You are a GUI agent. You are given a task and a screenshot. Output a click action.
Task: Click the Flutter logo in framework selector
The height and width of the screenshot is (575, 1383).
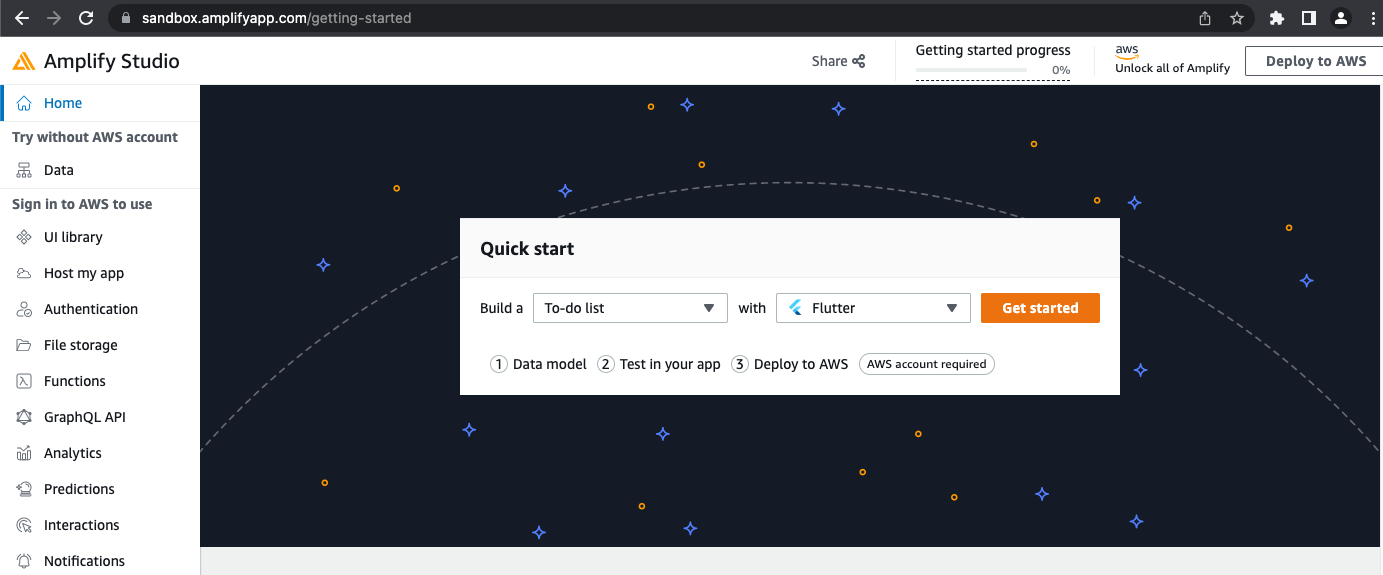click(796, 308)
